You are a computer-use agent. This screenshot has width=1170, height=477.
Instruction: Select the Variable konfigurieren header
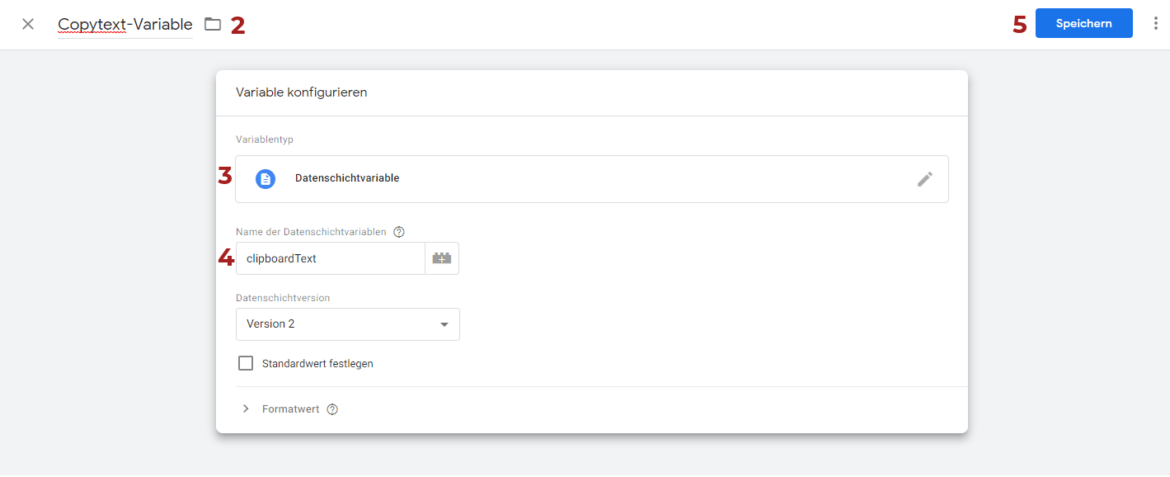[x=301, y=93]
